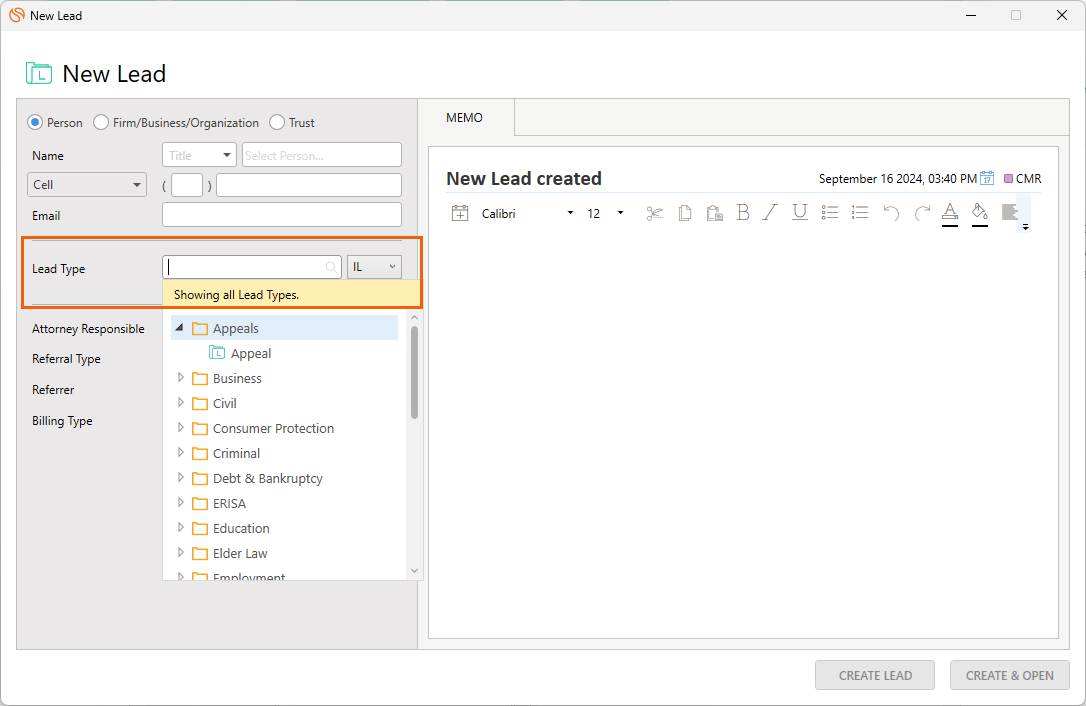Viewport: 1086px width, 706px height.
Task: Click scroll down arrow in lead type list
Action: tap(414, 571)
